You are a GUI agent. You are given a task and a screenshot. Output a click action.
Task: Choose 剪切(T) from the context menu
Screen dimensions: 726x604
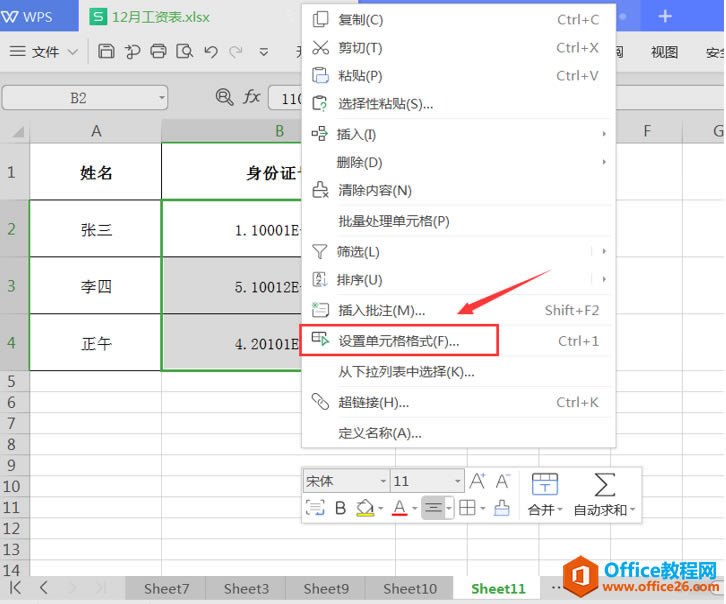coord(458,48)
